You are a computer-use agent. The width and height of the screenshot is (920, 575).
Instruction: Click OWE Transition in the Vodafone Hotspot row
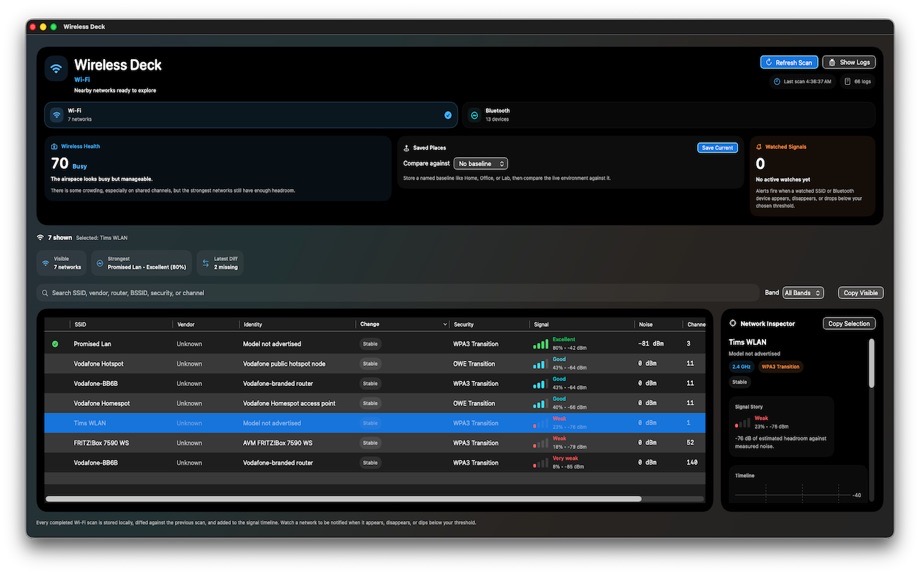click(x=474, y=364)
